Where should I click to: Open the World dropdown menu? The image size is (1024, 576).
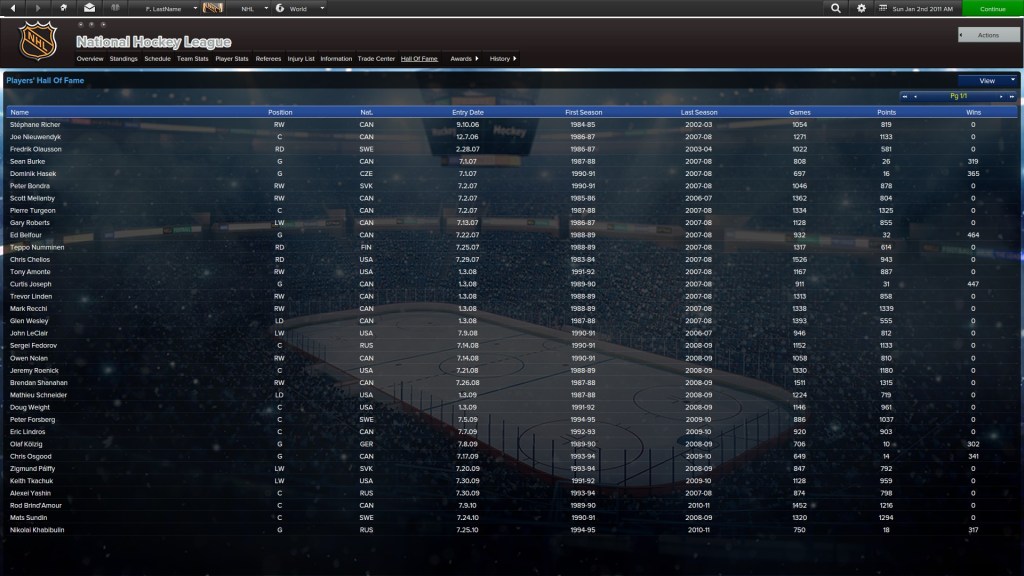(320, 8)
